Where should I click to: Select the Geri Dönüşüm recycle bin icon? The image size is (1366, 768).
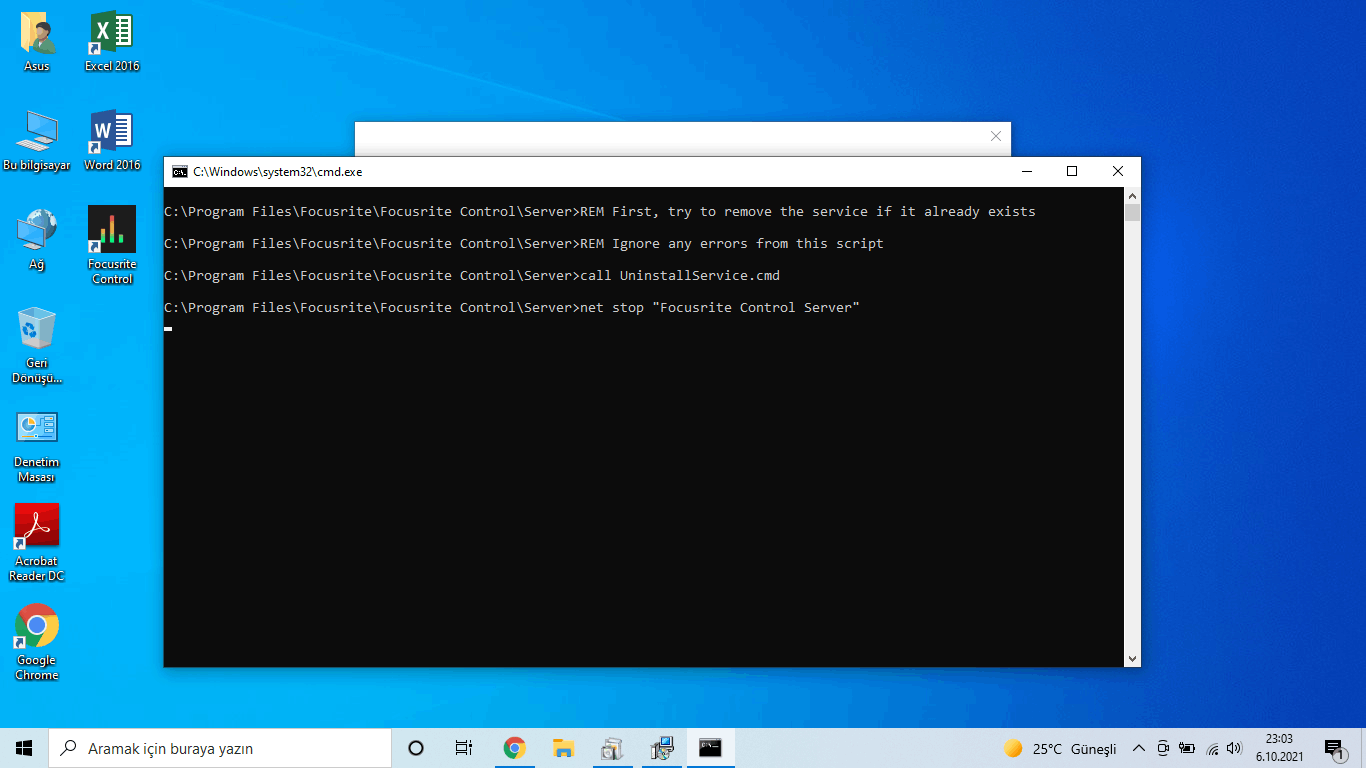37,345
